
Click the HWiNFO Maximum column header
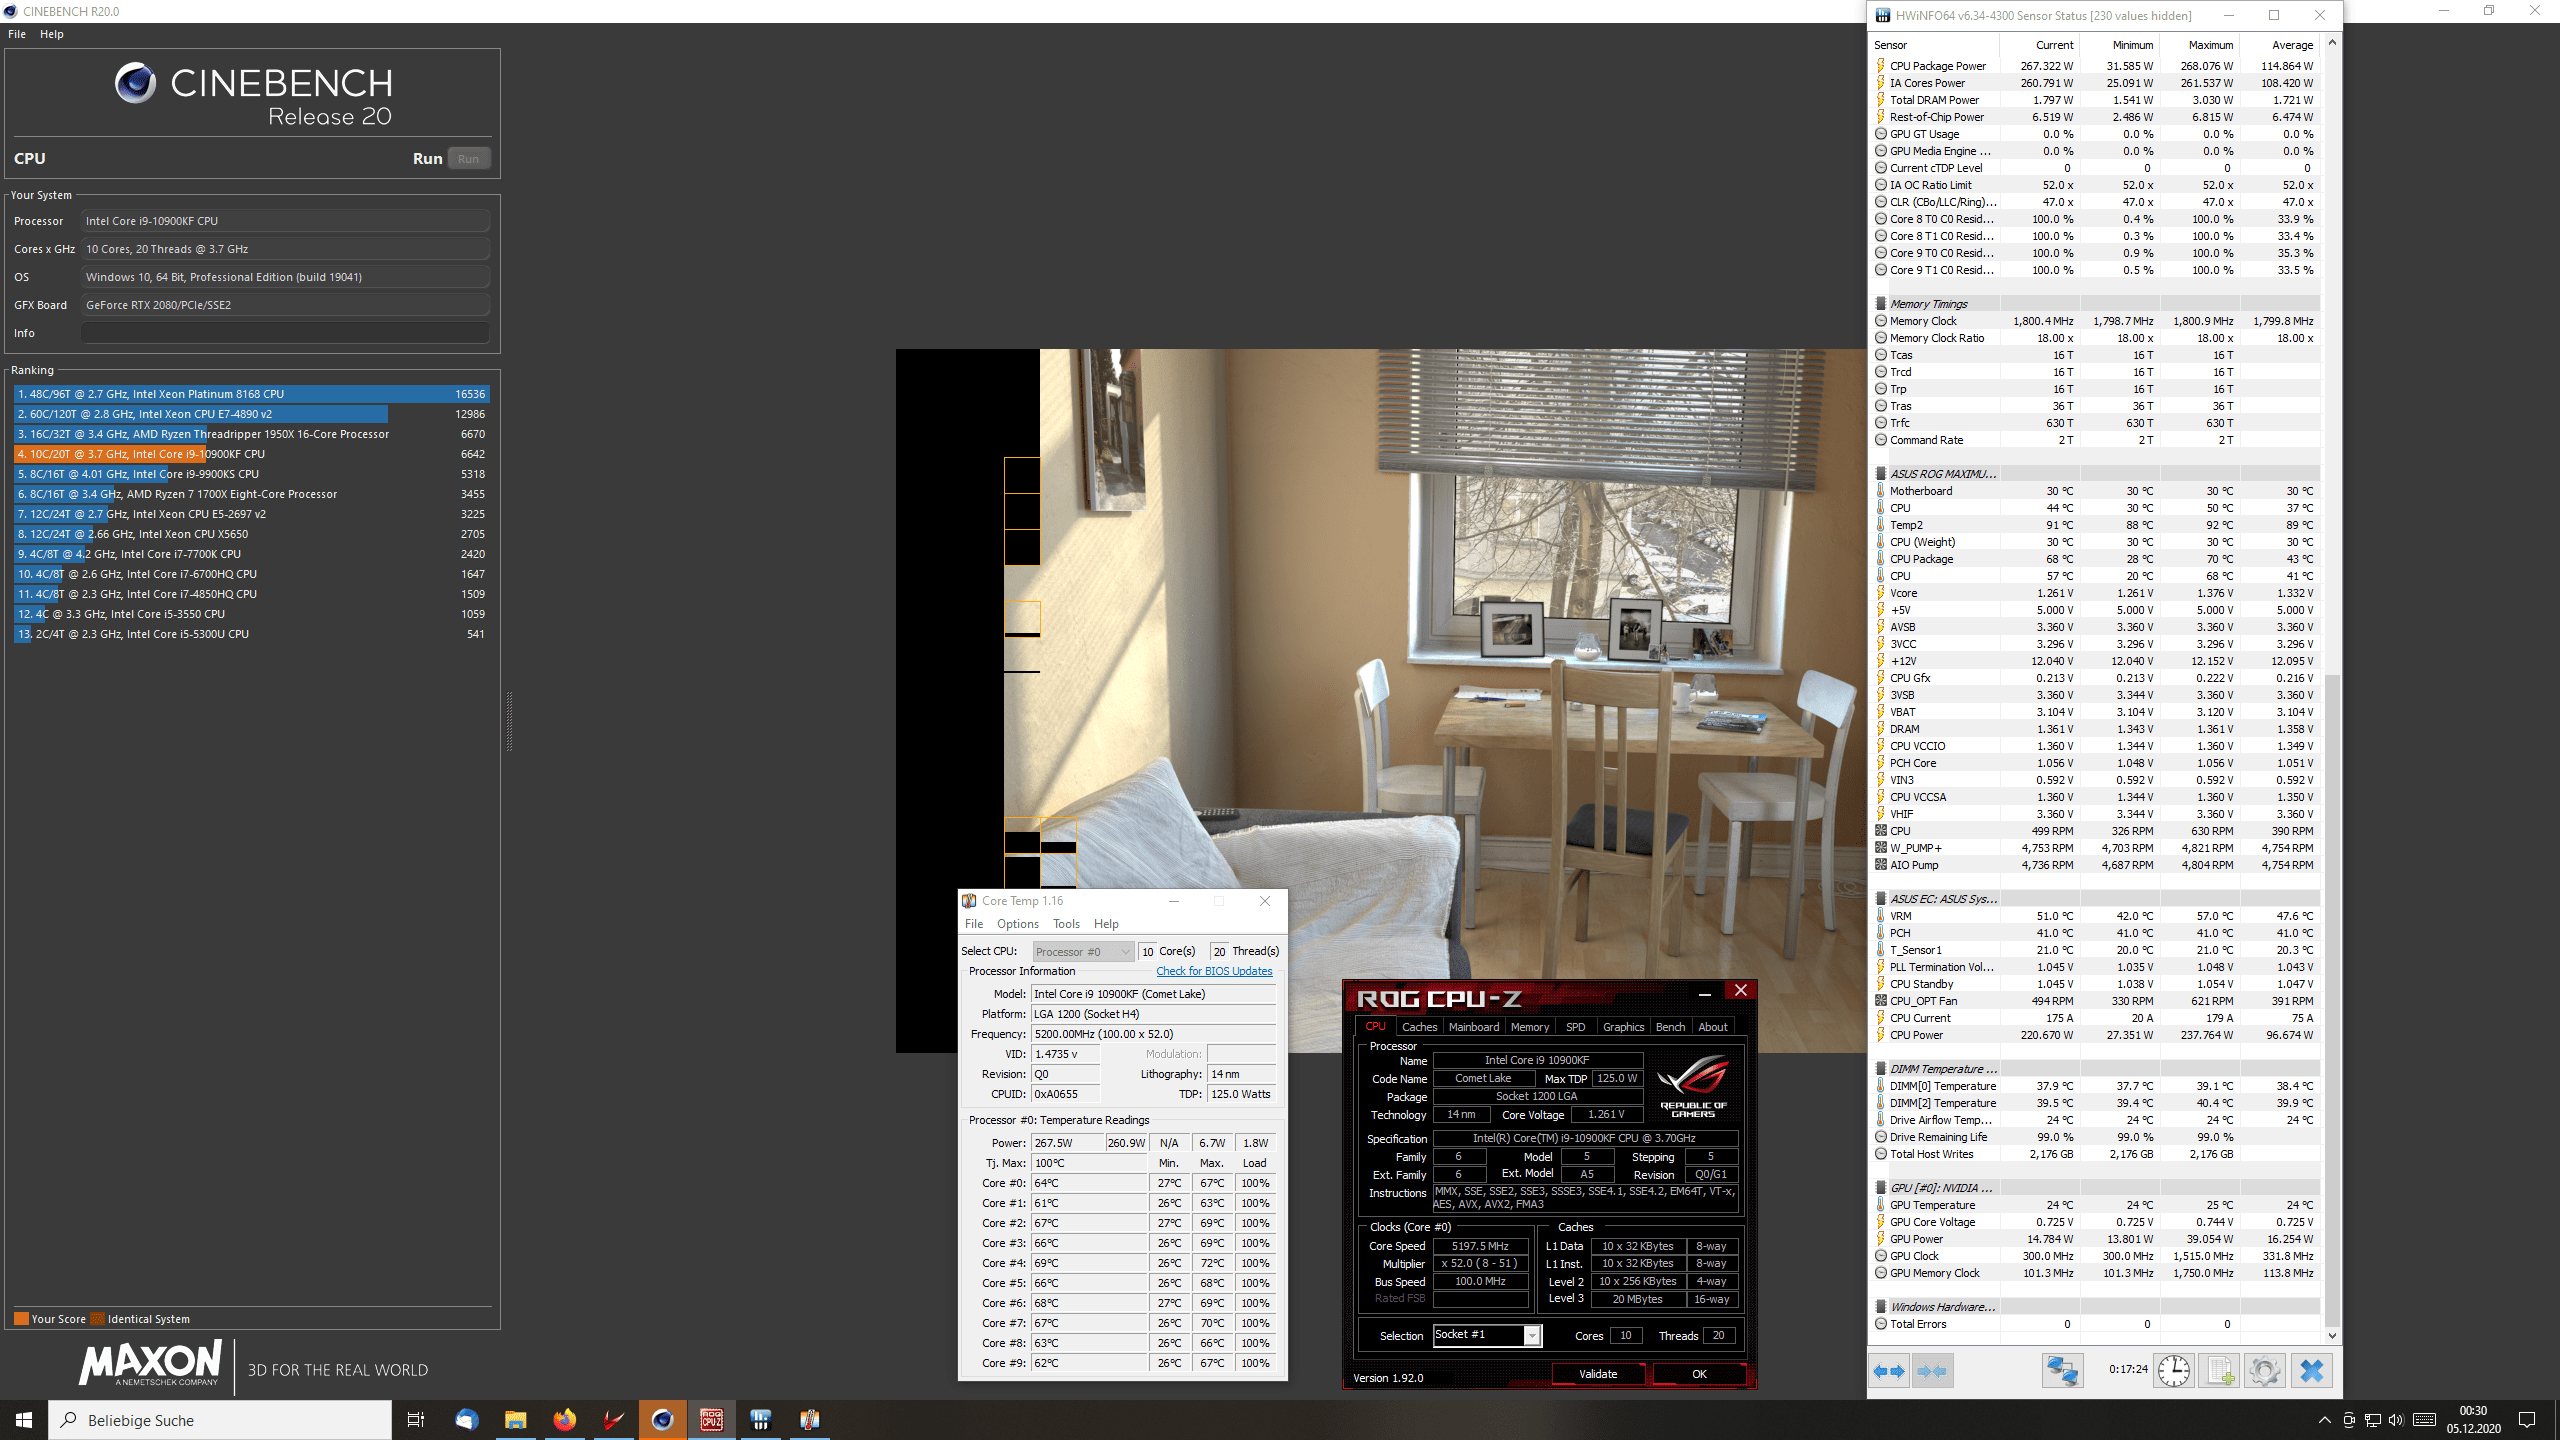coord(2198,45)
